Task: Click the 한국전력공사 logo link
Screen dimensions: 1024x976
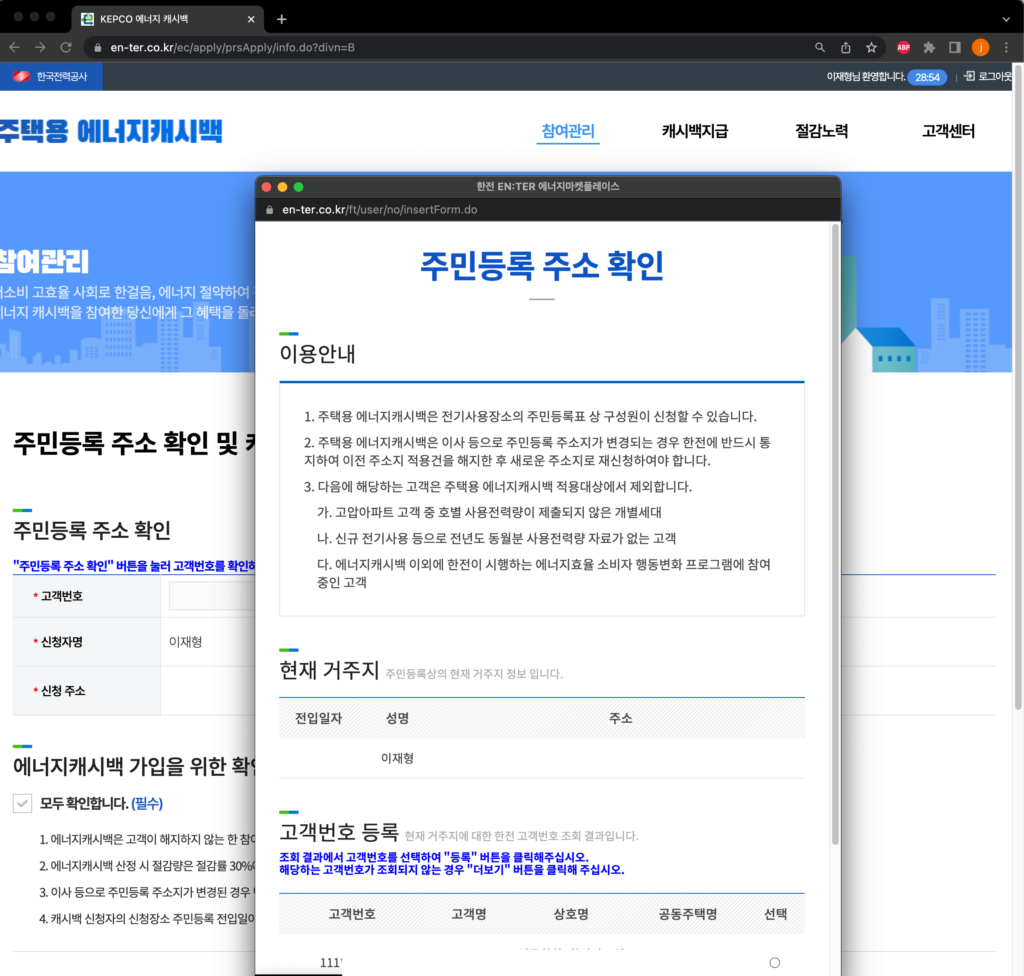Action: tap(50, 76)
